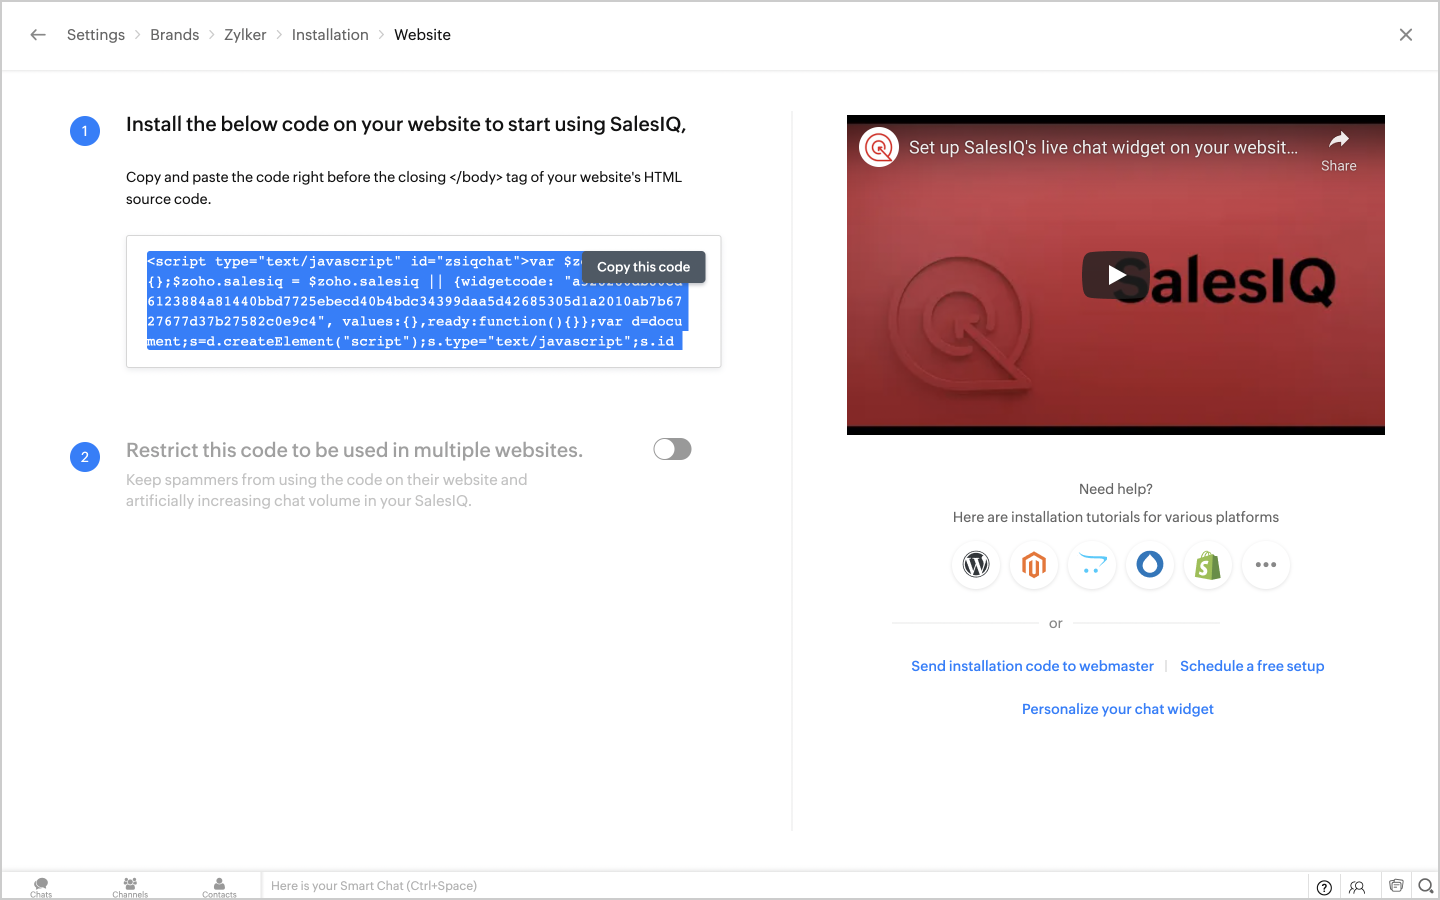This screenshot has width=1440, height=900.
Task: Open the Channels tab in bottom bar
Action: 130,886
